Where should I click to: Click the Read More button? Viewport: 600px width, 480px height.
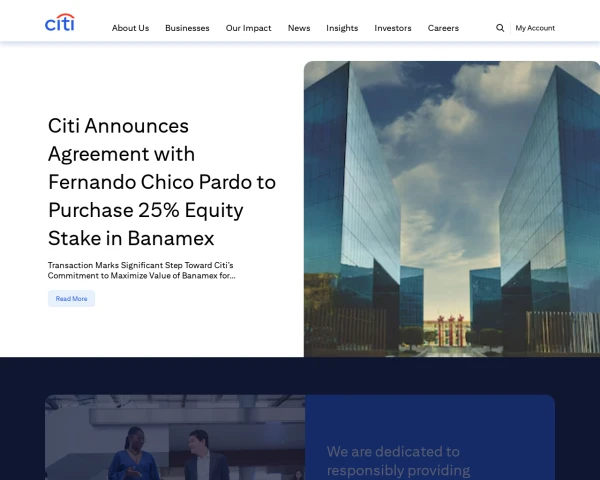coord(71,299)
